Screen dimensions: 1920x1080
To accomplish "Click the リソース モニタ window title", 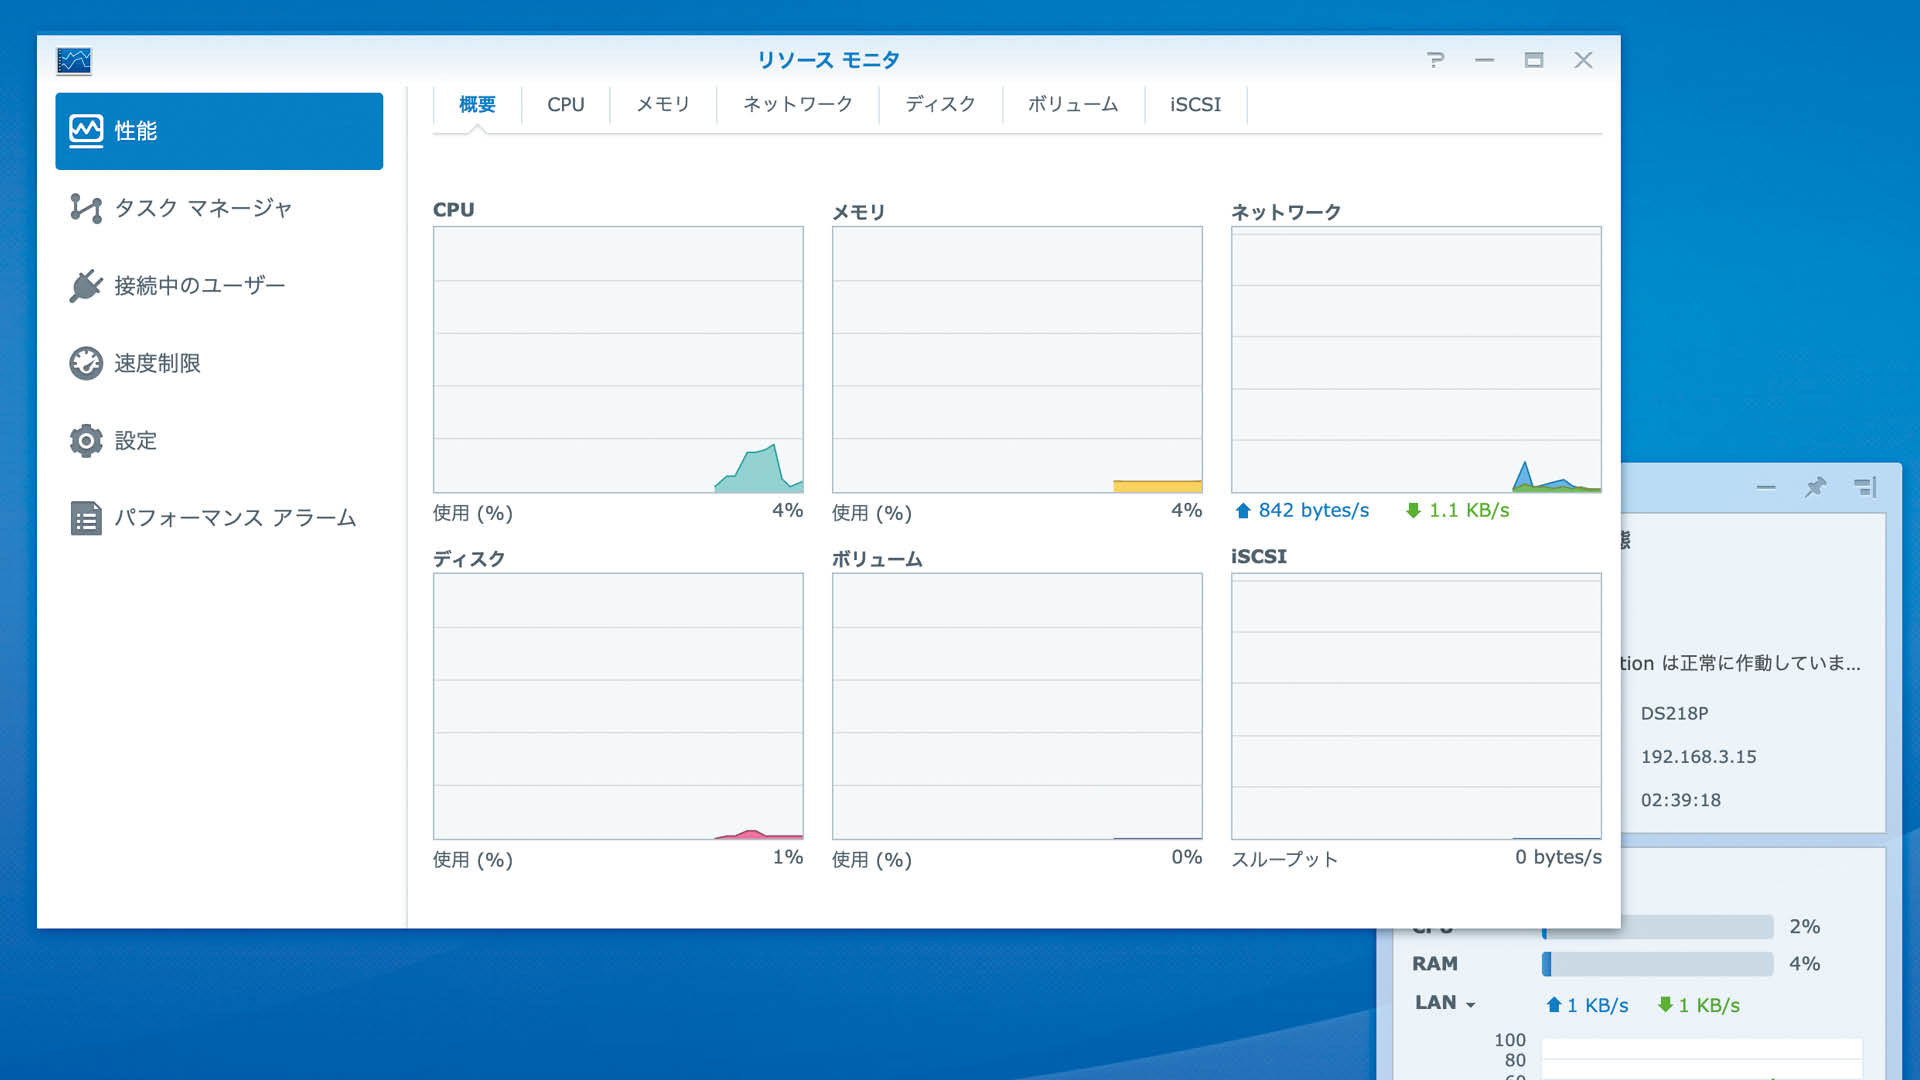I will [x=828, y=60].
